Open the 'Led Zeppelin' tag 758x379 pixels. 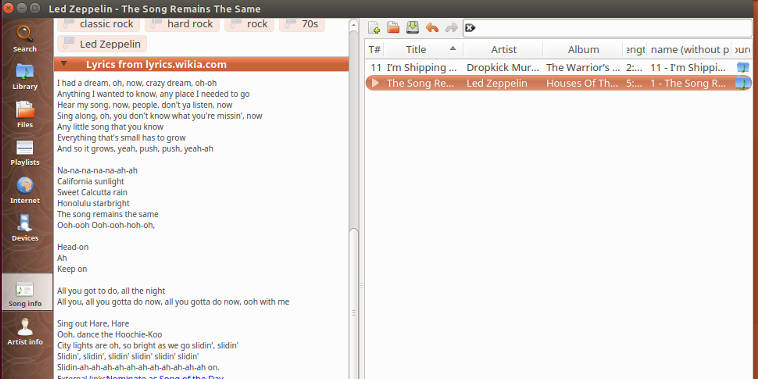(102, 44)
